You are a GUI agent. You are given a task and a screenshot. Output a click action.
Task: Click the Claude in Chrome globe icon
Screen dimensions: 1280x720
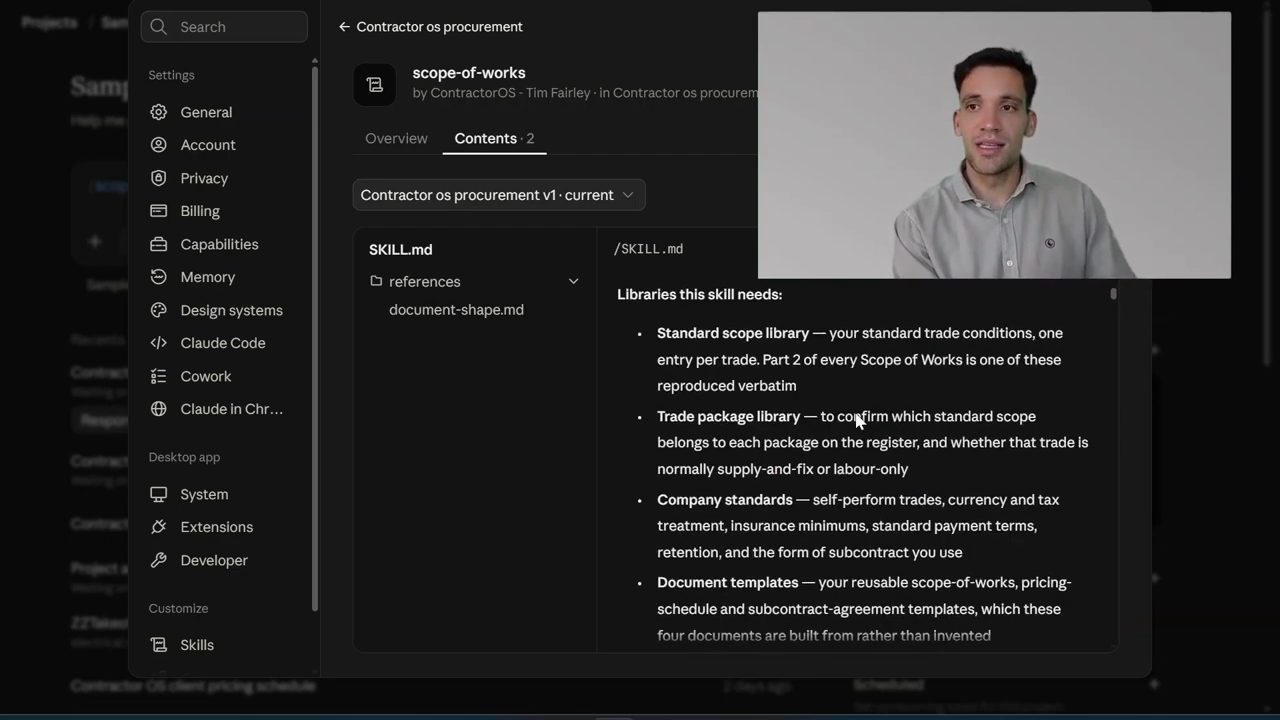click(158, 409)
